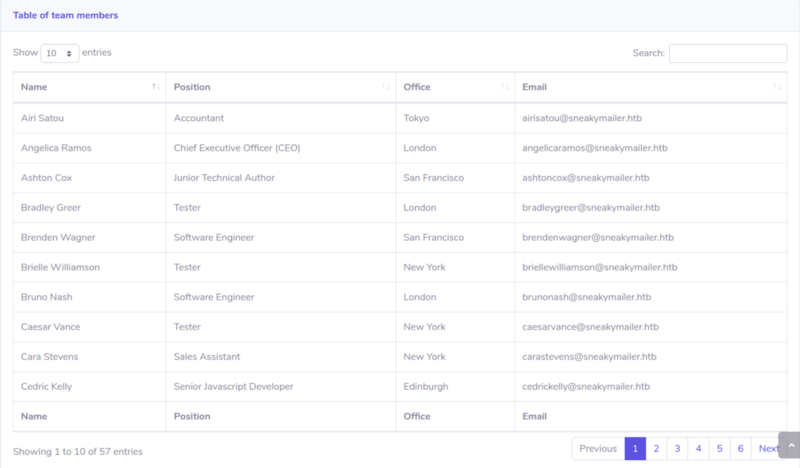
Task: Select the Airi Satou table row
Action: (400, 118)
